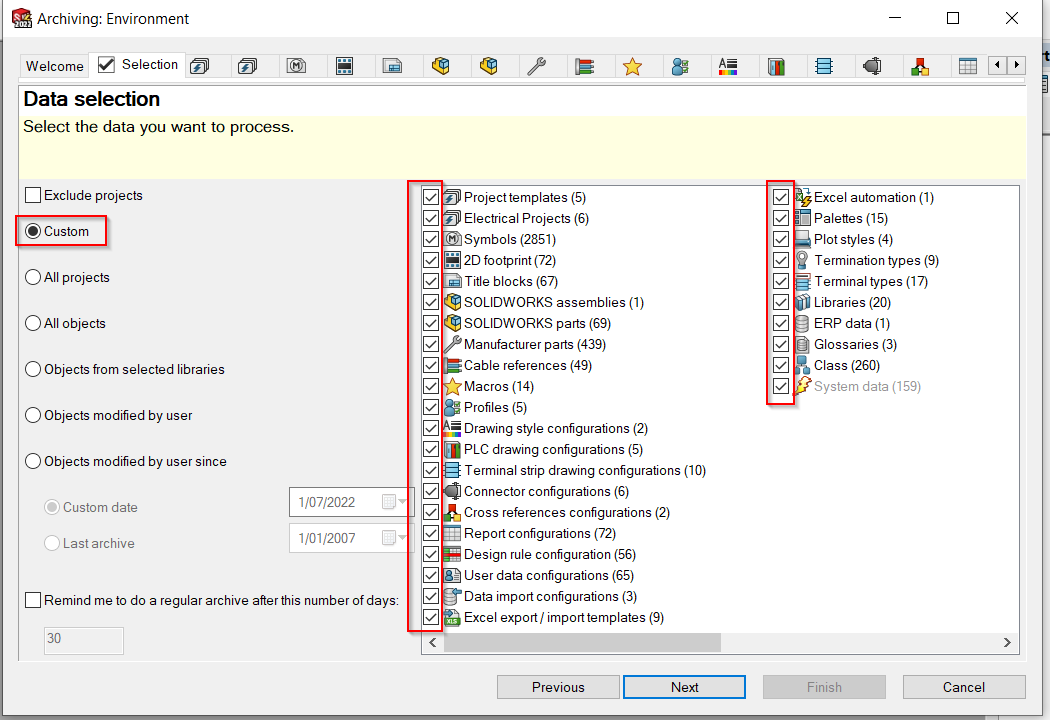Expand the Last archive 1/01/2007 date dropdown
1050x720 pixels.
click(403, 538)
